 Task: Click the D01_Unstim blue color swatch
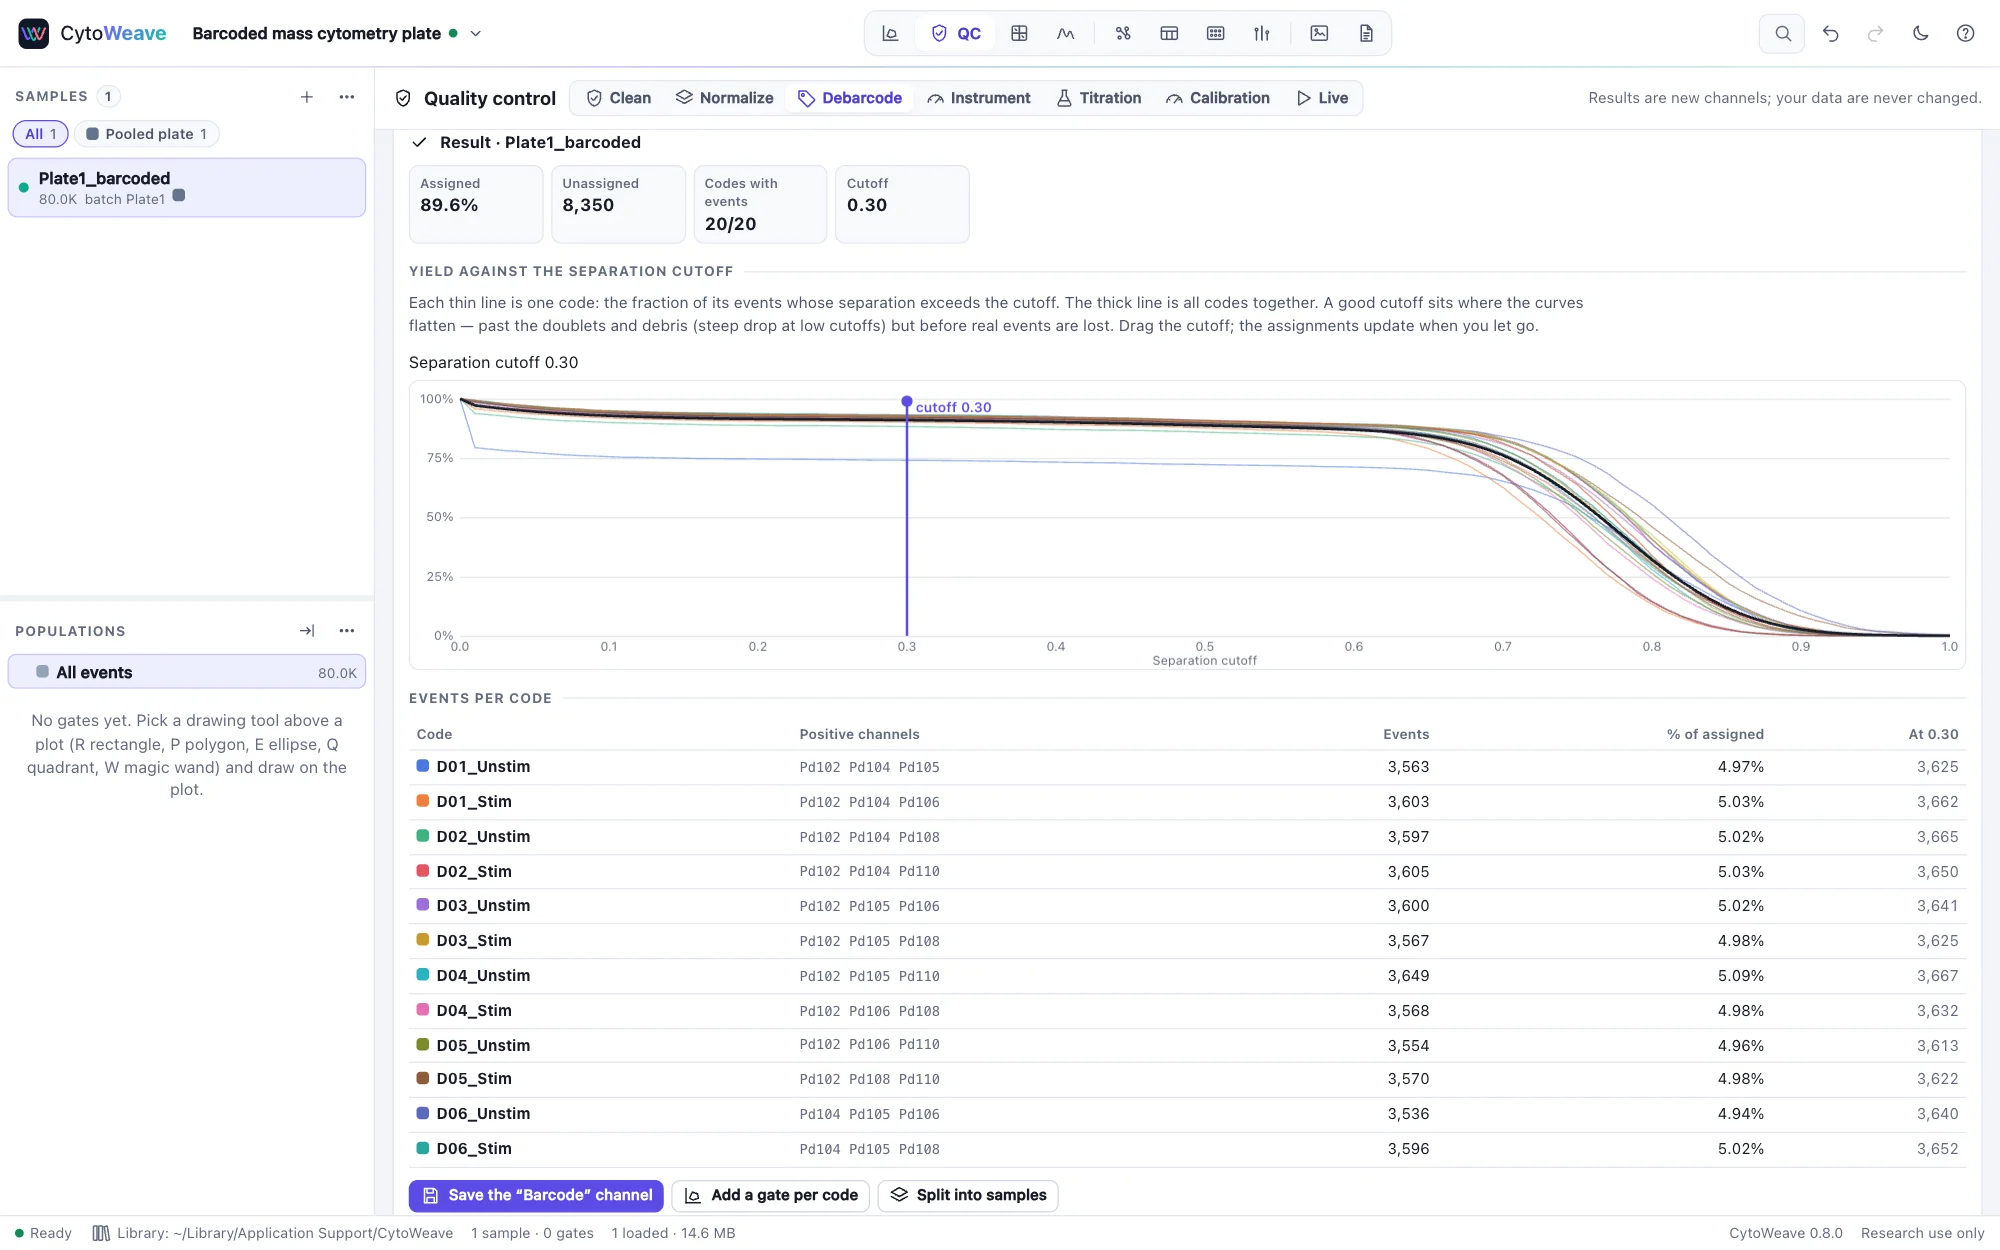423,766
